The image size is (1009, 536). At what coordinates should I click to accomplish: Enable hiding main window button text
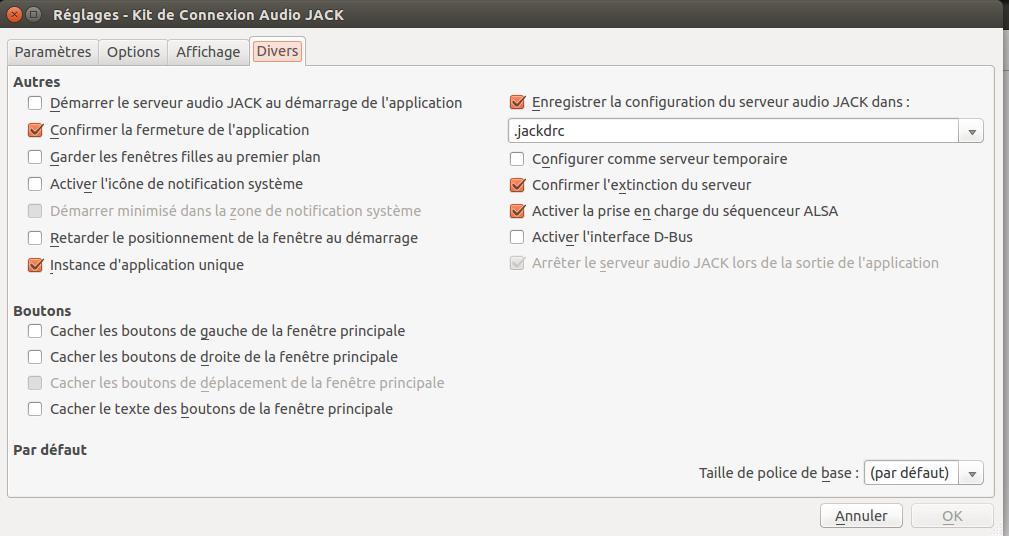pyautogui.click(x=36, y=409)
